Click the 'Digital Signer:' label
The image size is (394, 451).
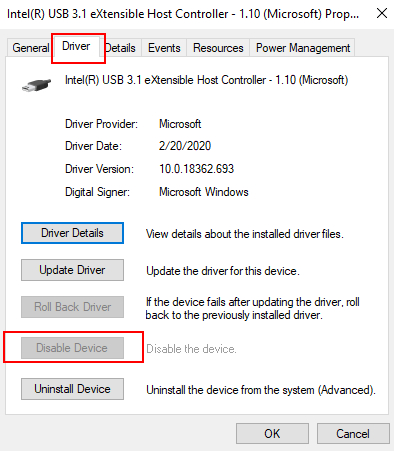pos(97,192)
